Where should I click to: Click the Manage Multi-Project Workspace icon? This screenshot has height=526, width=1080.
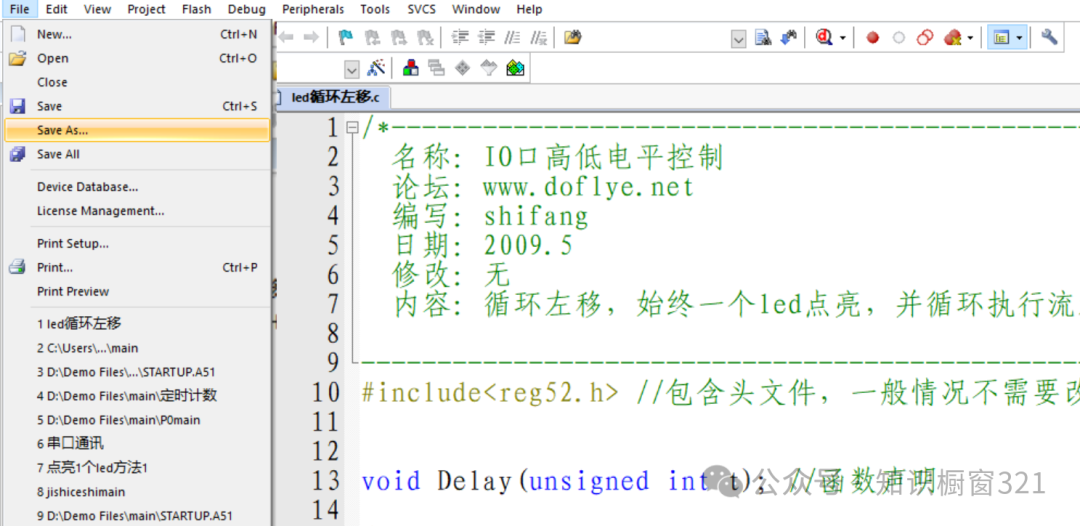pyautogui.click(x=436, y=68)
